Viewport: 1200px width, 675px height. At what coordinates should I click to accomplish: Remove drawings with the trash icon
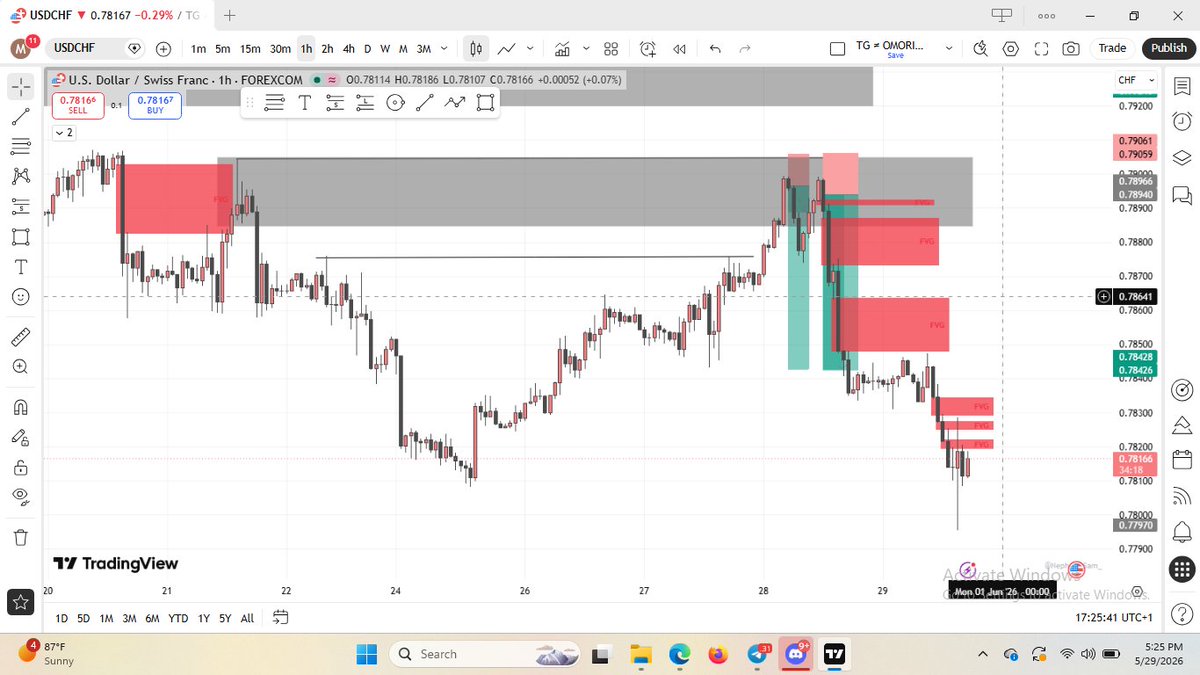(x=20, y=538)
